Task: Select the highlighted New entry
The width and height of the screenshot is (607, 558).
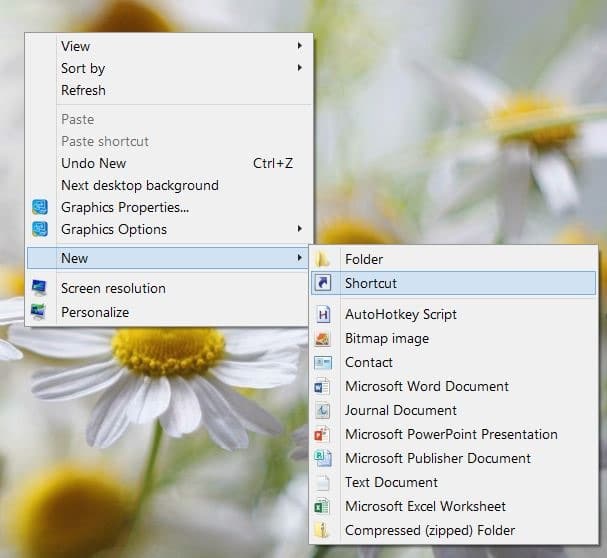Action: (x=169, y=258)
